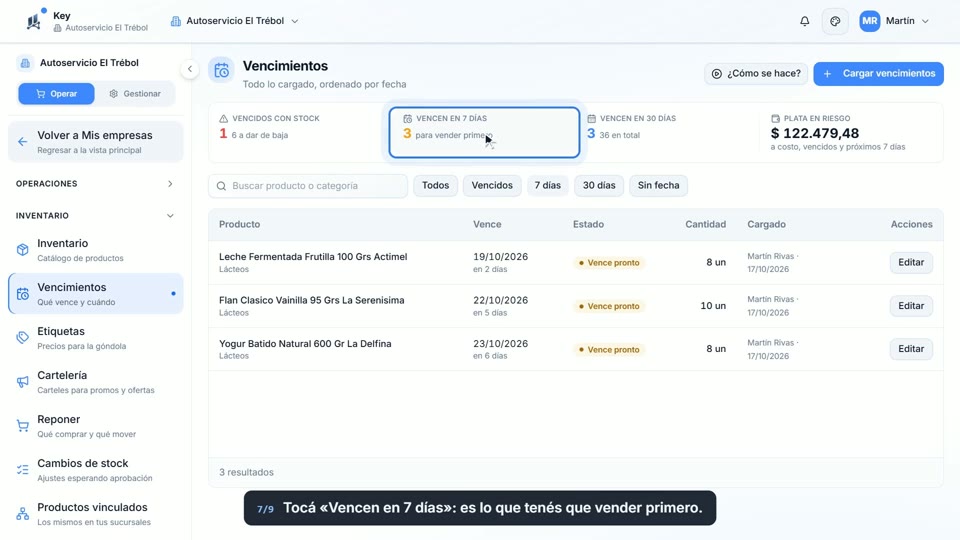Click the Estado column header
The width and height of the screenshot is (960, 540).
588,224
